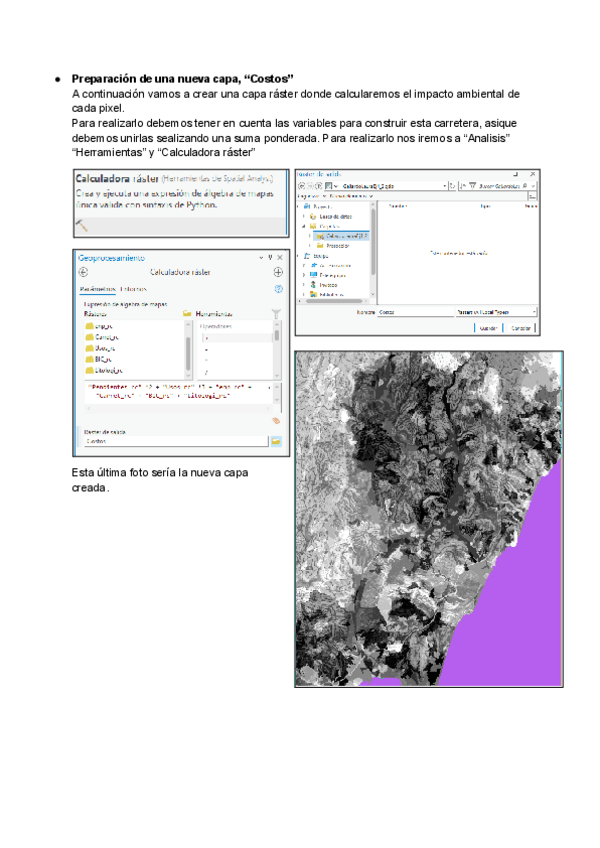The height and width of the screenshot is (848, 600).
Task: Click the plus icon next to Calculadora ráster title
Action: tap(278, 272)
